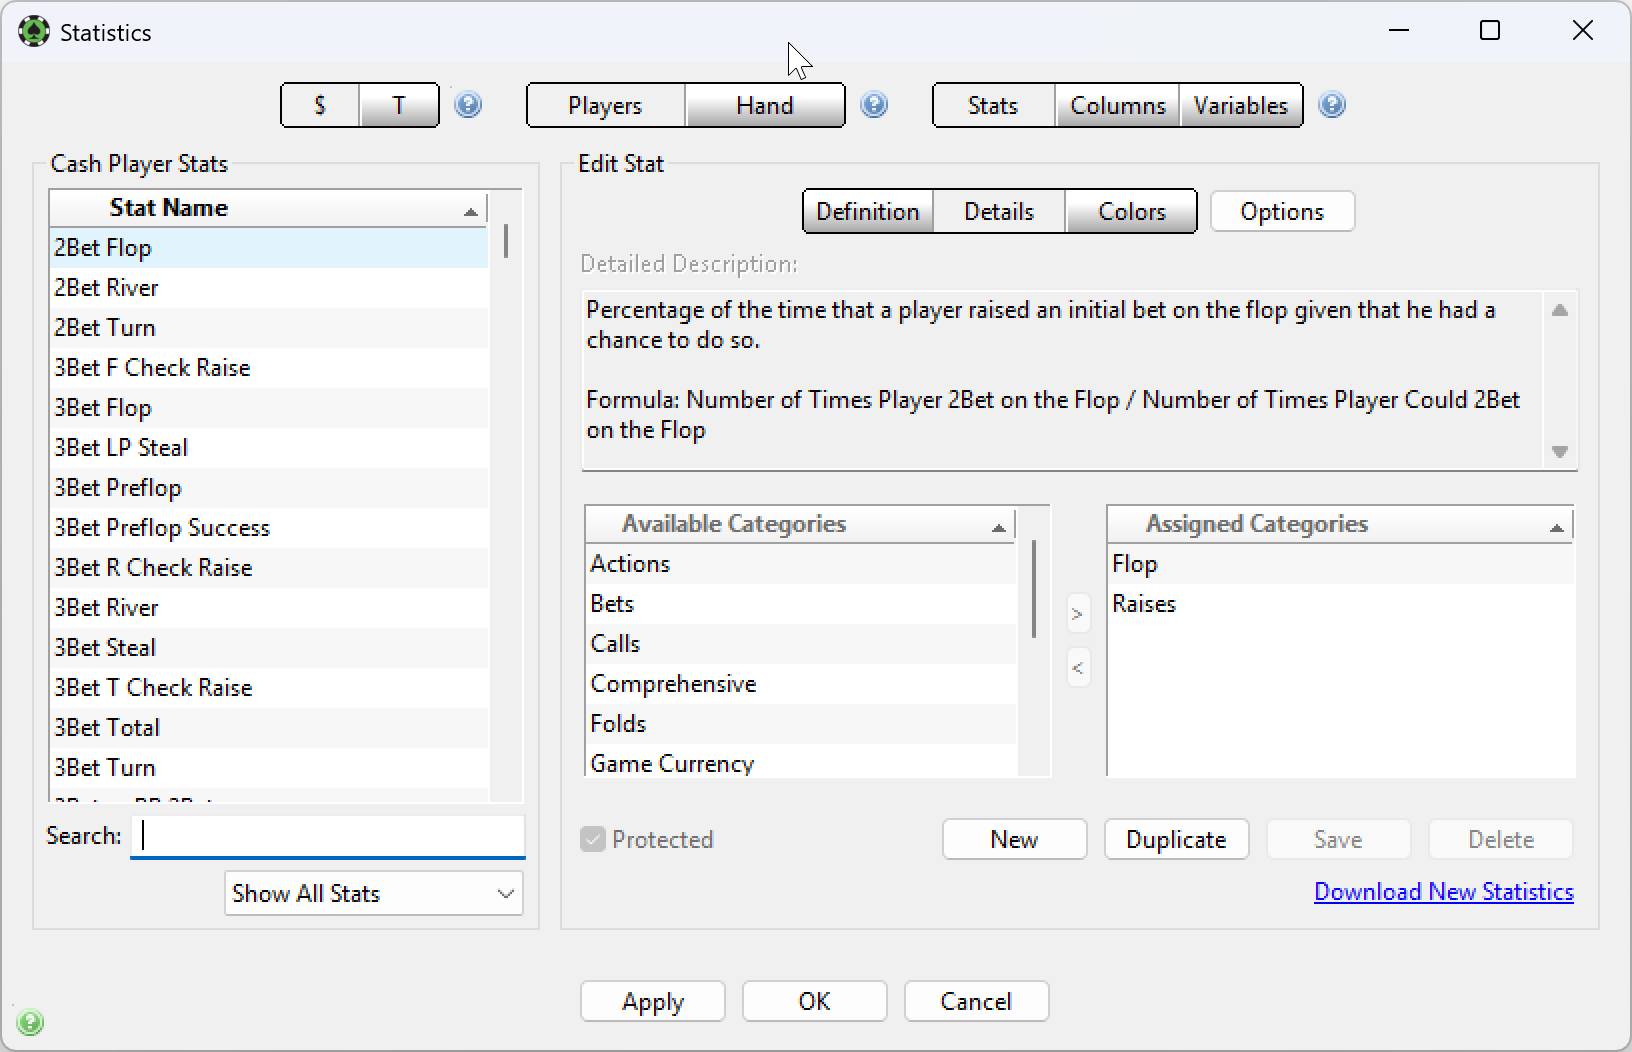Image resolution: width=1632 pixels, height=1052 pixels.
Task: Switch to Colors tab
Action: tap(1132, 211)
